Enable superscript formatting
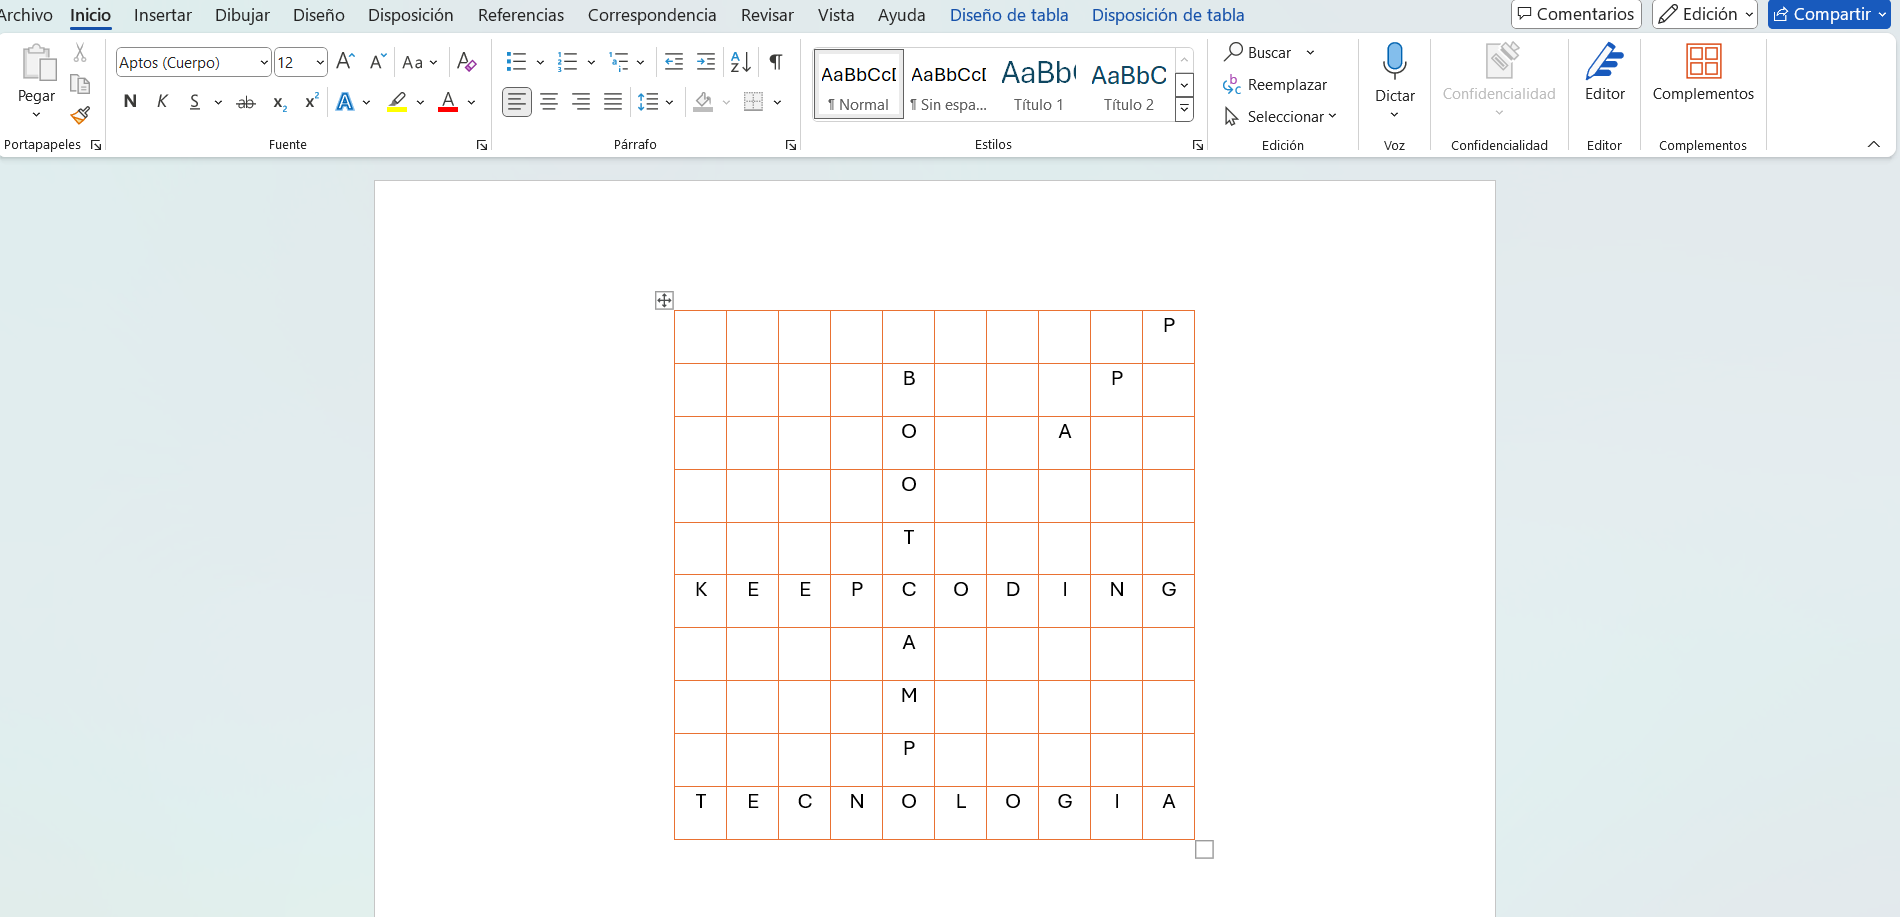 310,101
